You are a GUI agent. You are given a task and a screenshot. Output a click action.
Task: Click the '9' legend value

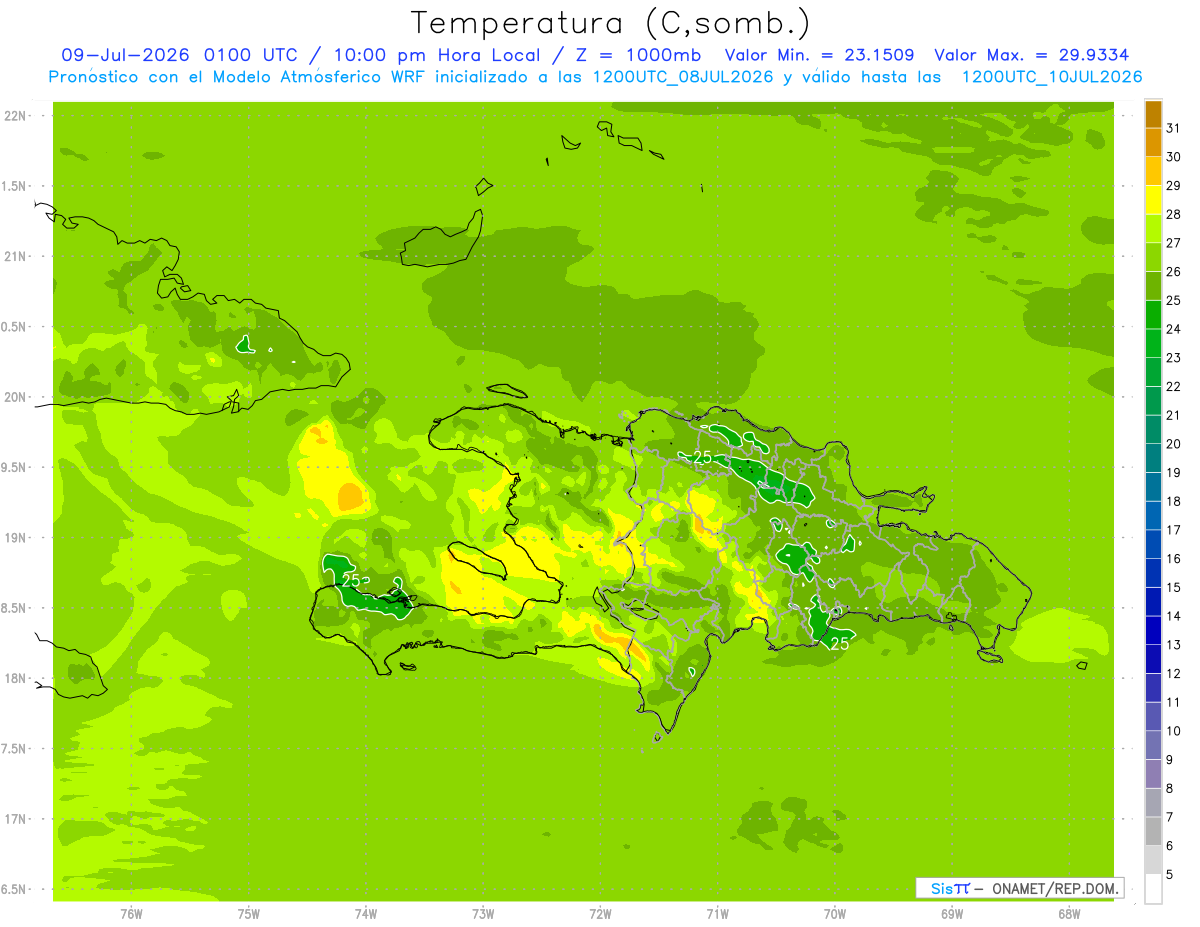(x=1170, y=760)
